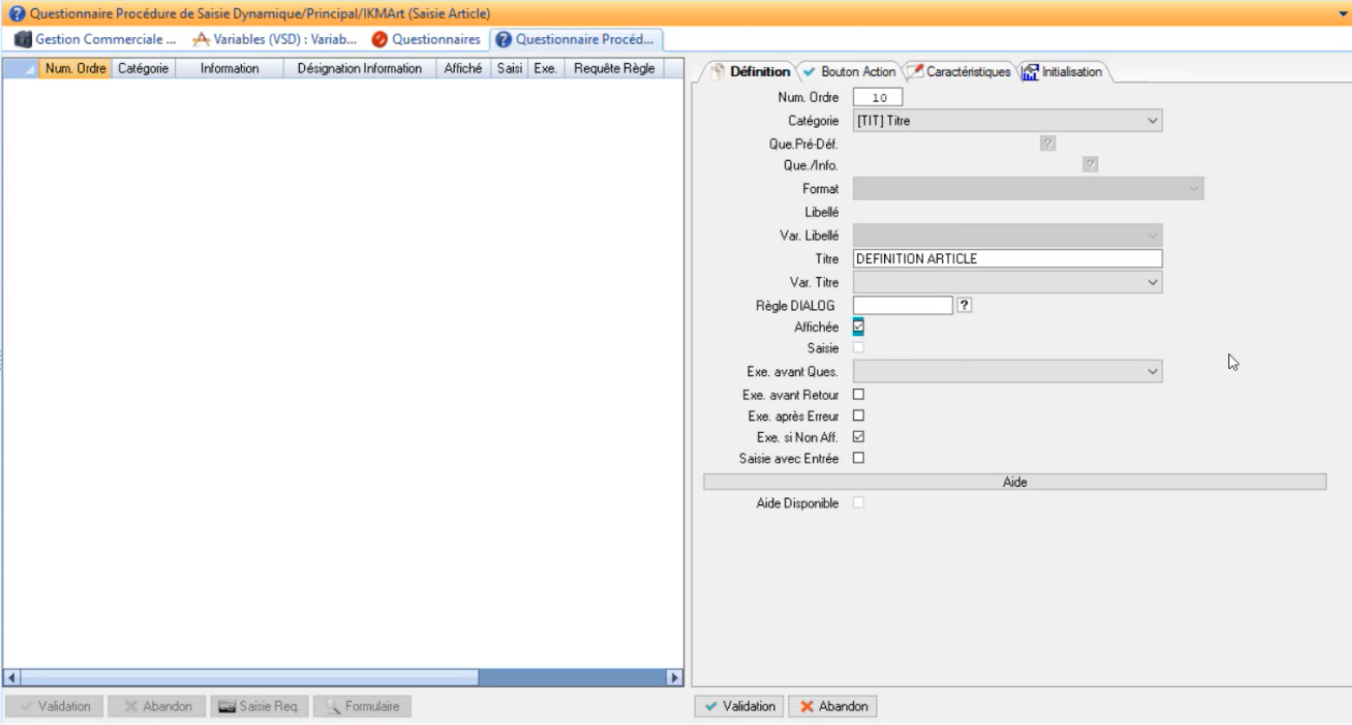Uncheck the Affichée checkbox
This screenshot has height=725, width=1352.
pyautogui.click(x=858, y=327)
